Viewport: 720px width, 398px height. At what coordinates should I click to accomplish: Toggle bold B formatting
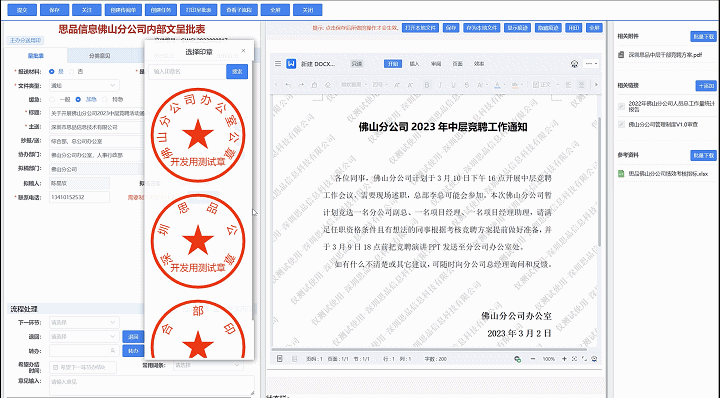point(427,85)
